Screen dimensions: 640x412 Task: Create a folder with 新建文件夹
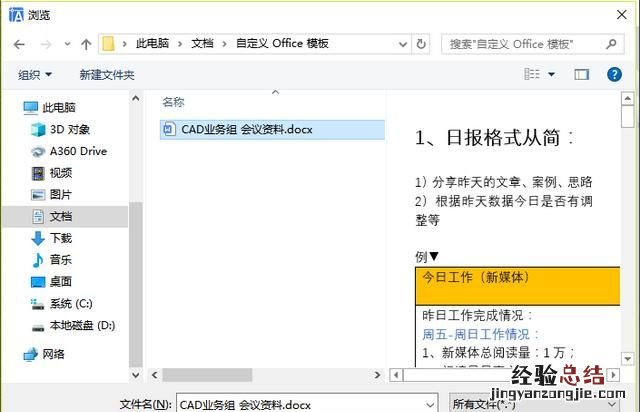coord(107,75)
